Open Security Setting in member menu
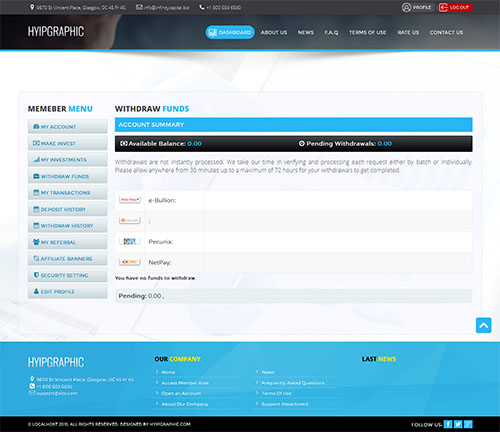 [x=67, y=275]
